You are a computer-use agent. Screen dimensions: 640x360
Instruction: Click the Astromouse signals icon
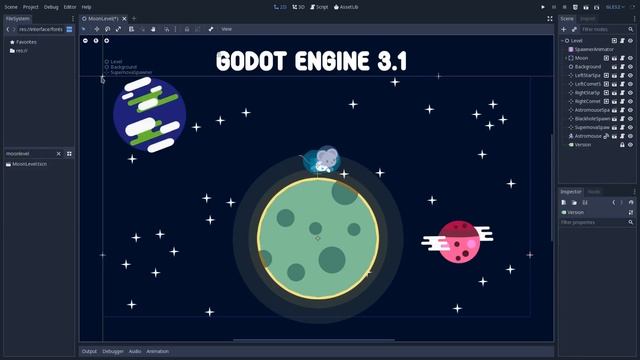(606, 136)
